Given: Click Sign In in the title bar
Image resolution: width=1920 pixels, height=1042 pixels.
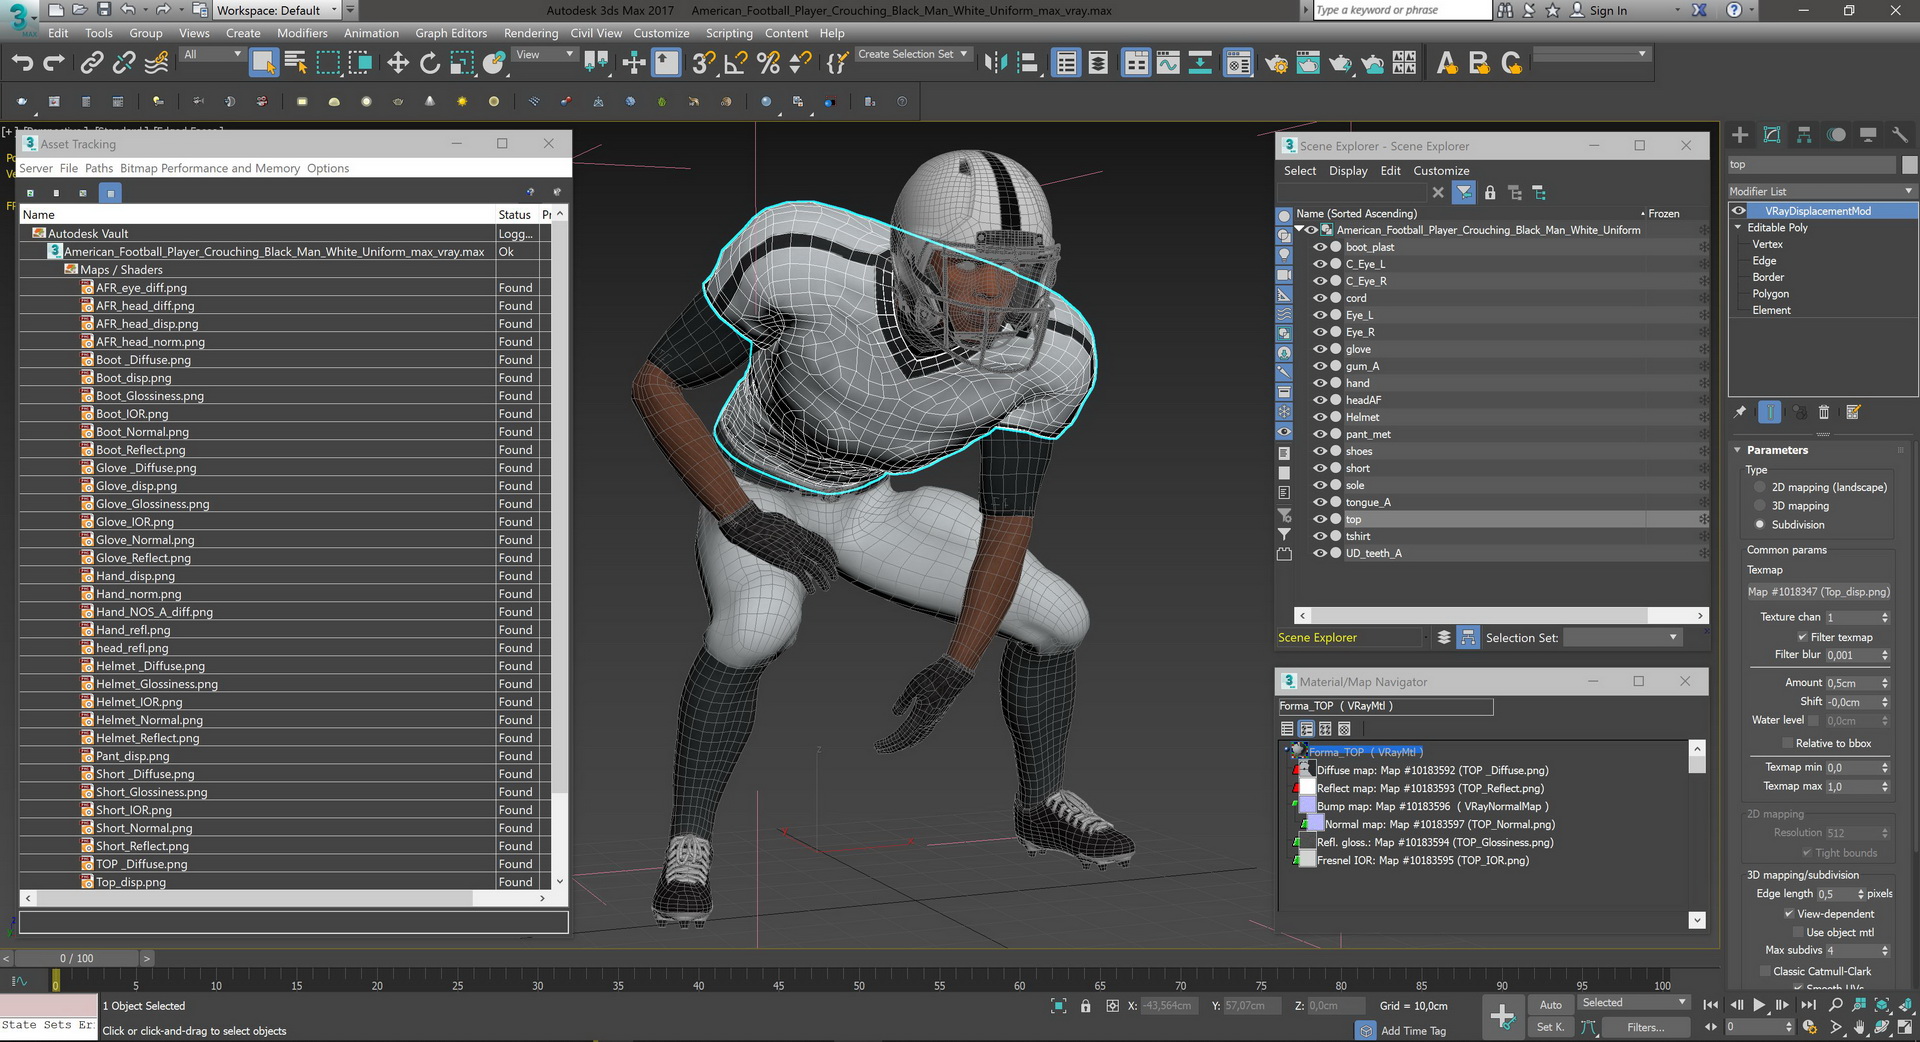Looking at the screenshot, I should tap(1608, 10).
